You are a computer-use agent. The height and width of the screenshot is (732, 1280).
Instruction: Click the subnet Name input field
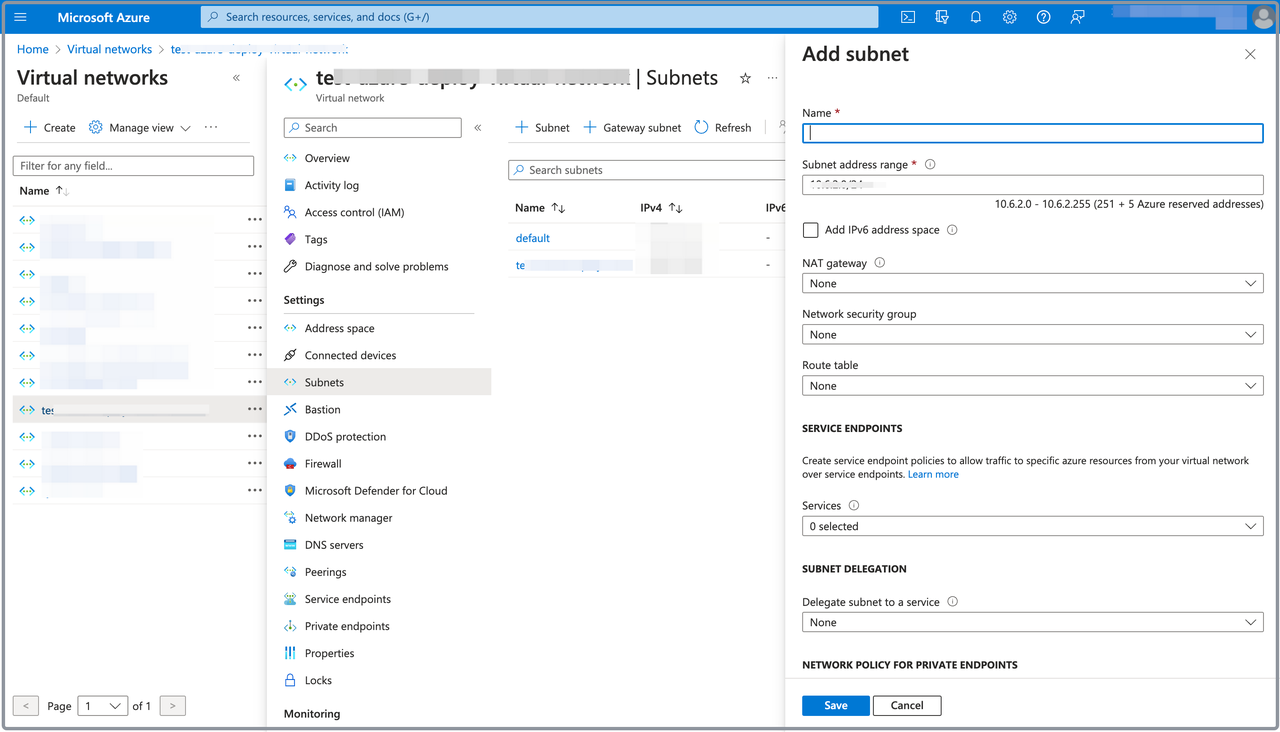tap(1032, 133)
